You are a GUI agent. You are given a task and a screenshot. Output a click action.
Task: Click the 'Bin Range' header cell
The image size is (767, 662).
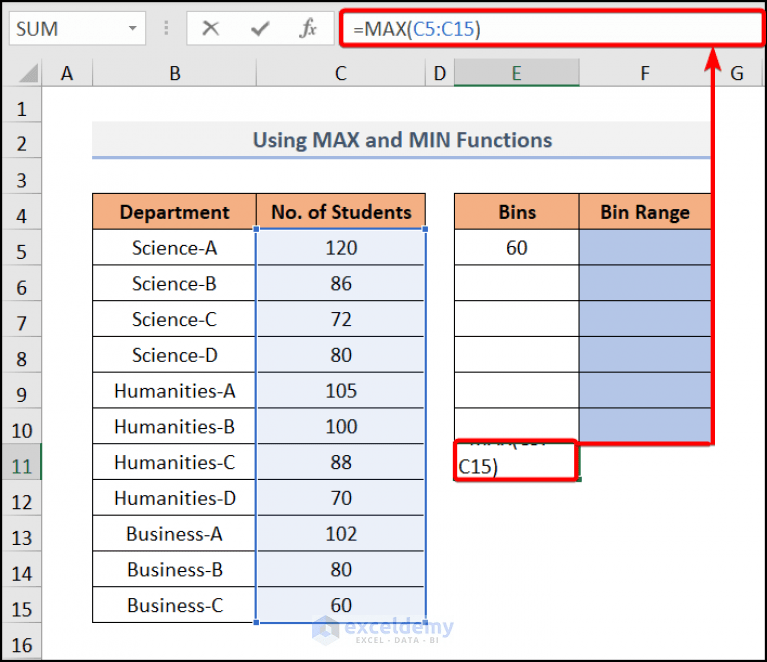pyautogui.click(x=645, y=212)
